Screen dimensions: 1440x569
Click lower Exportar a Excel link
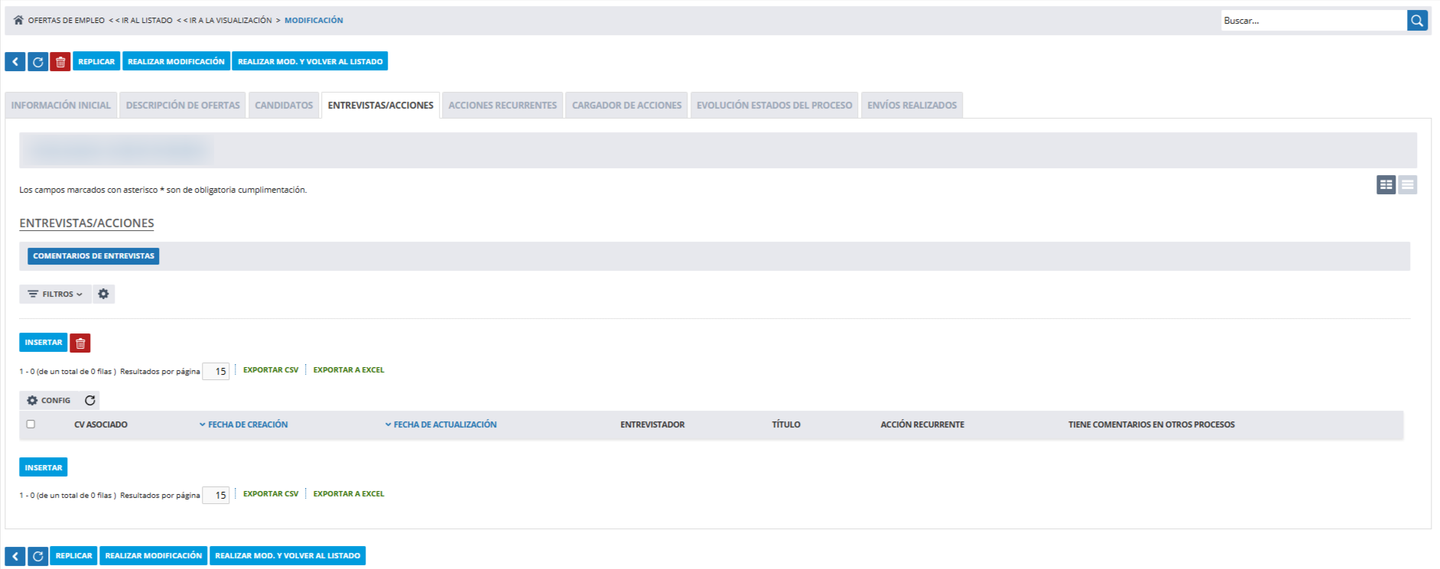[x=349, y=494]
